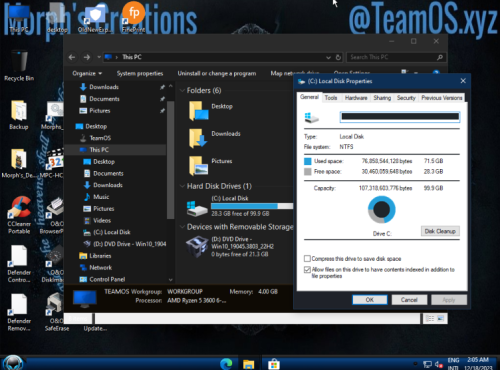
Task: Open the FirePrint desktop shortcut
Action: click(133, 17)
